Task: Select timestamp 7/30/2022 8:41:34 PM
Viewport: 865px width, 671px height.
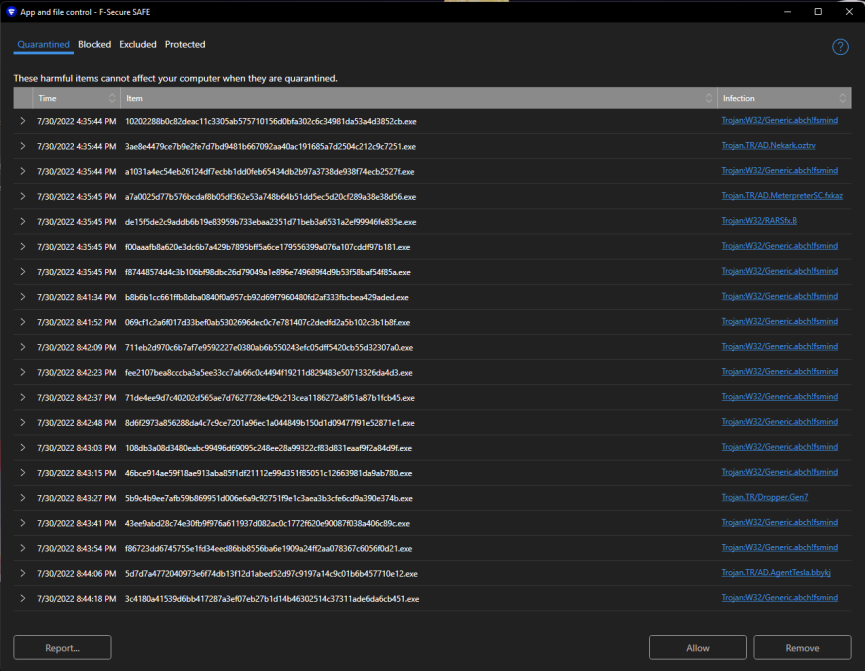Action: [77, 297]
